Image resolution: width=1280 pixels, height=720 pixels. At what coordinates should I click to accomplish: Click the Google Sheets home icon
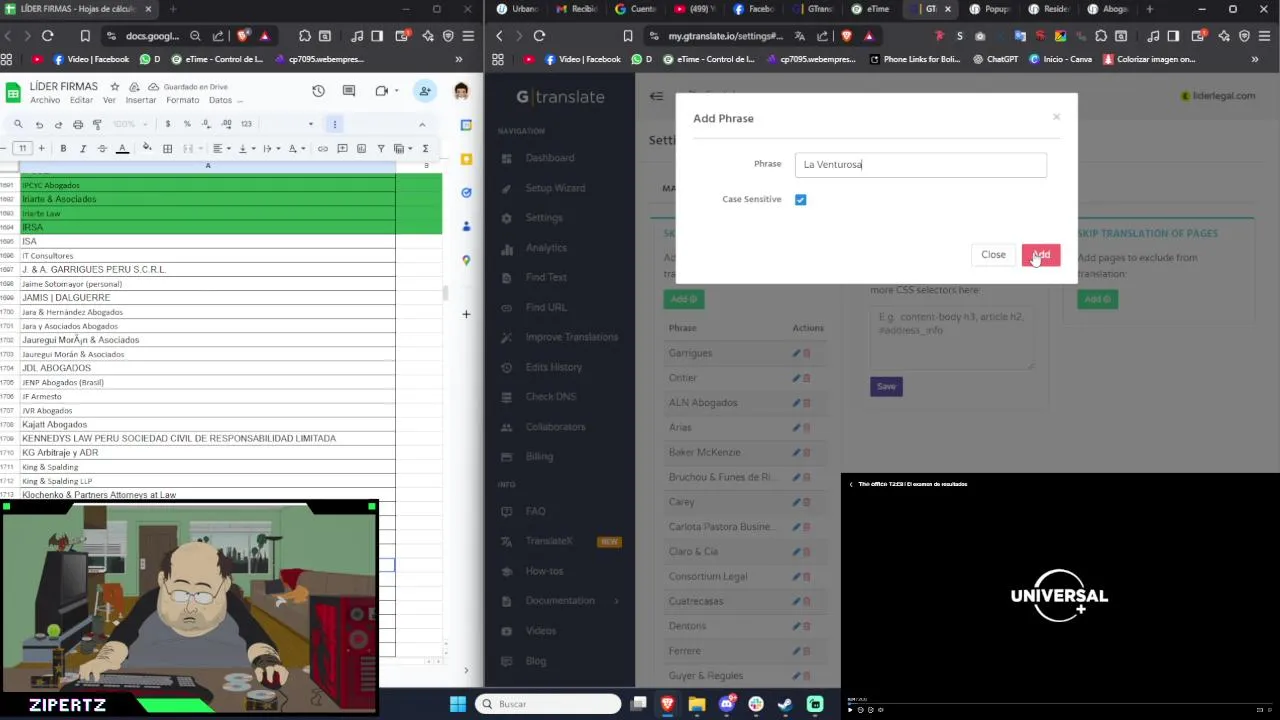pos(13,93)
